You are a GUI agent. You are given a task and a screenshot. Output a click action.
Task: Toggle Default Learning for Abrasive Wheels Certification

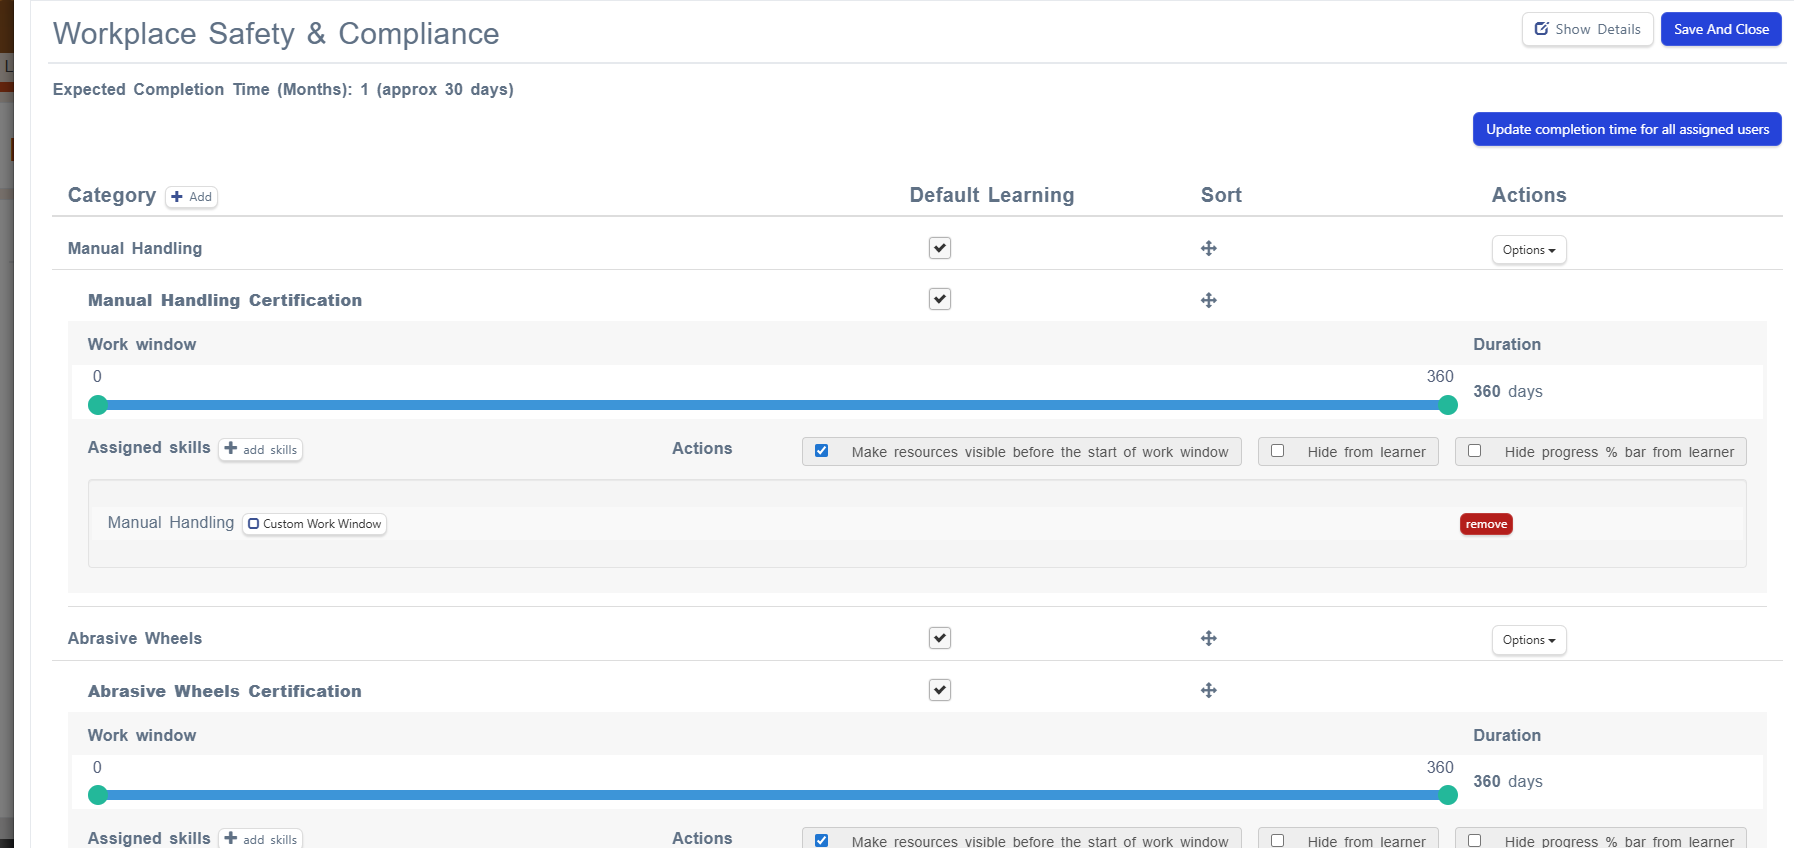pyautogui.click(x=940, y=690)
